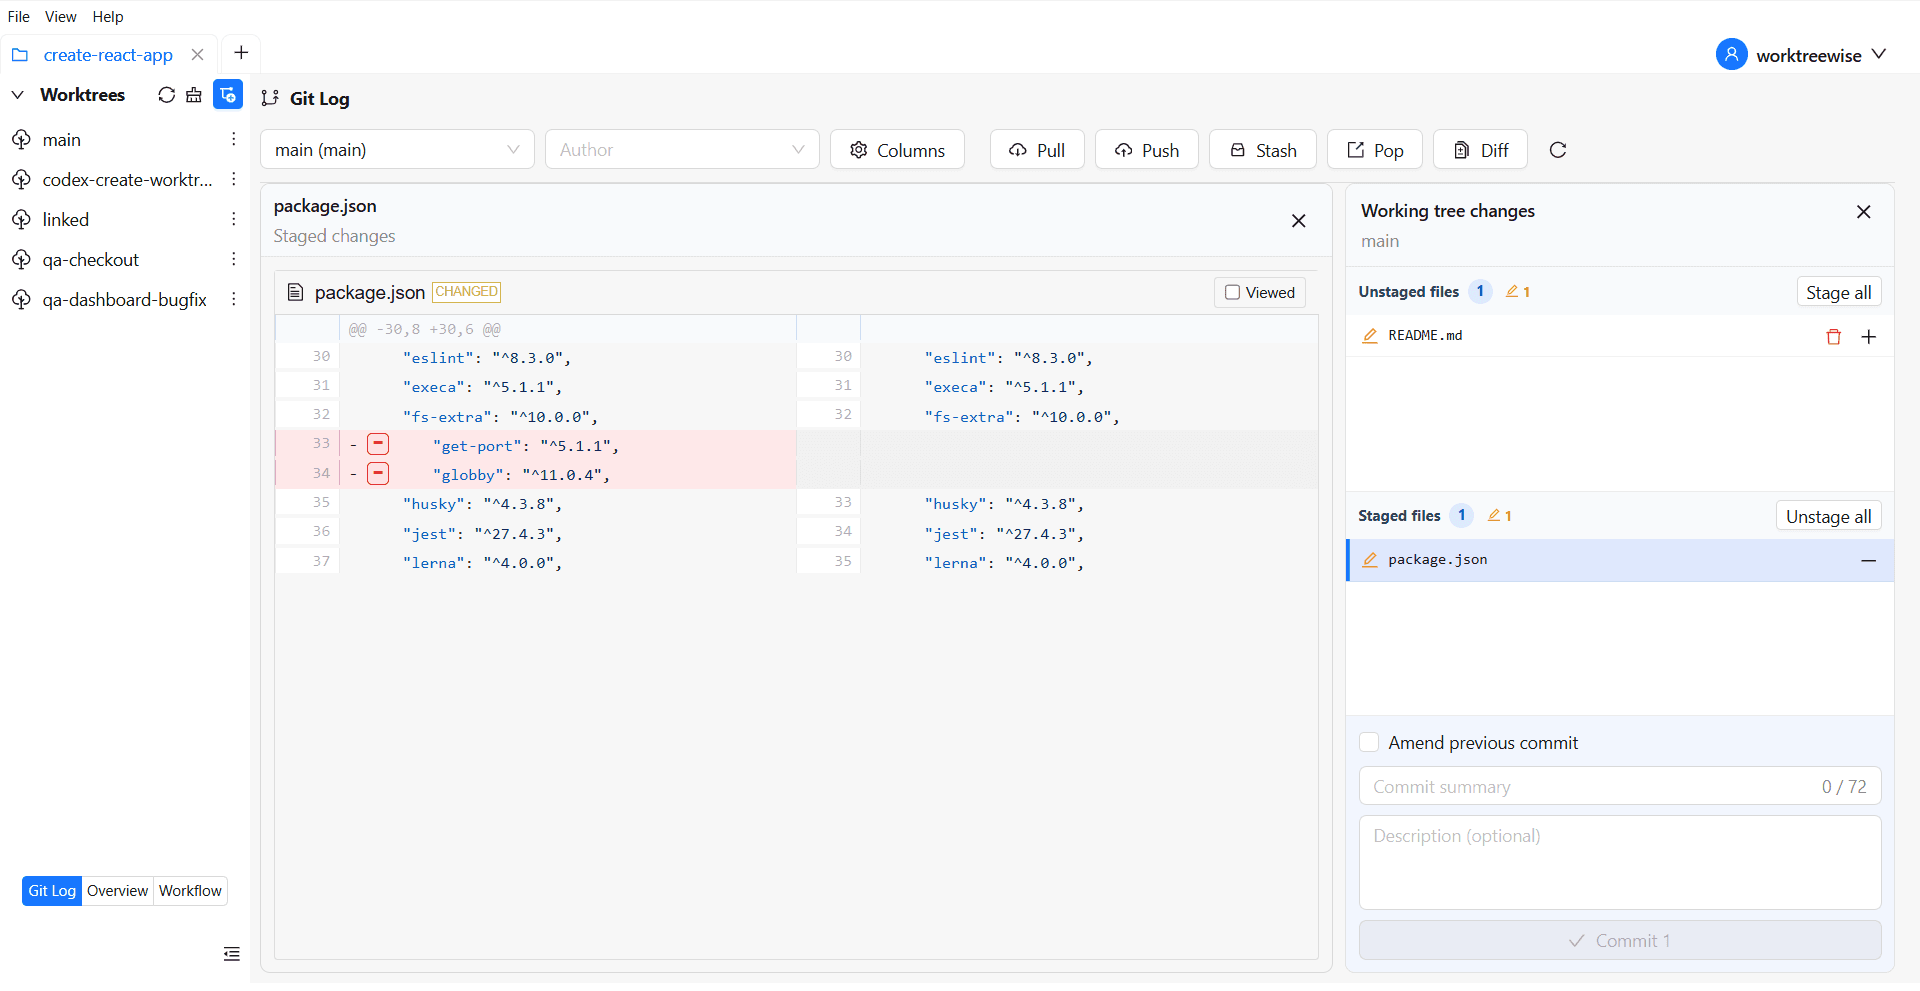Discard changes to README.md trash icon
The height and width of the screenshot is (991, 1920).
click(x=1834, y=337)
